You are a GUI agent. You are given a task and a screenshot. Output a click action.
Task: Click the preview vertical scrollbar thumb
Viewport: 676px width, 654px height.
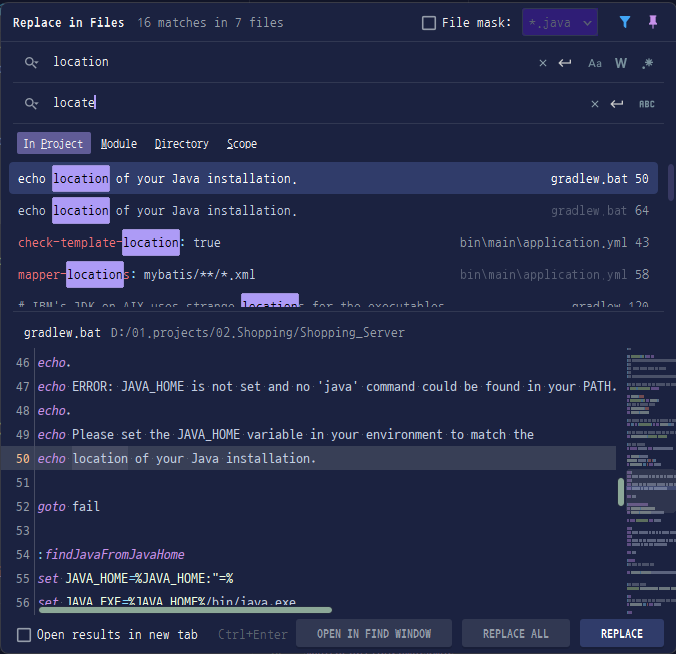tap(621, 491)
